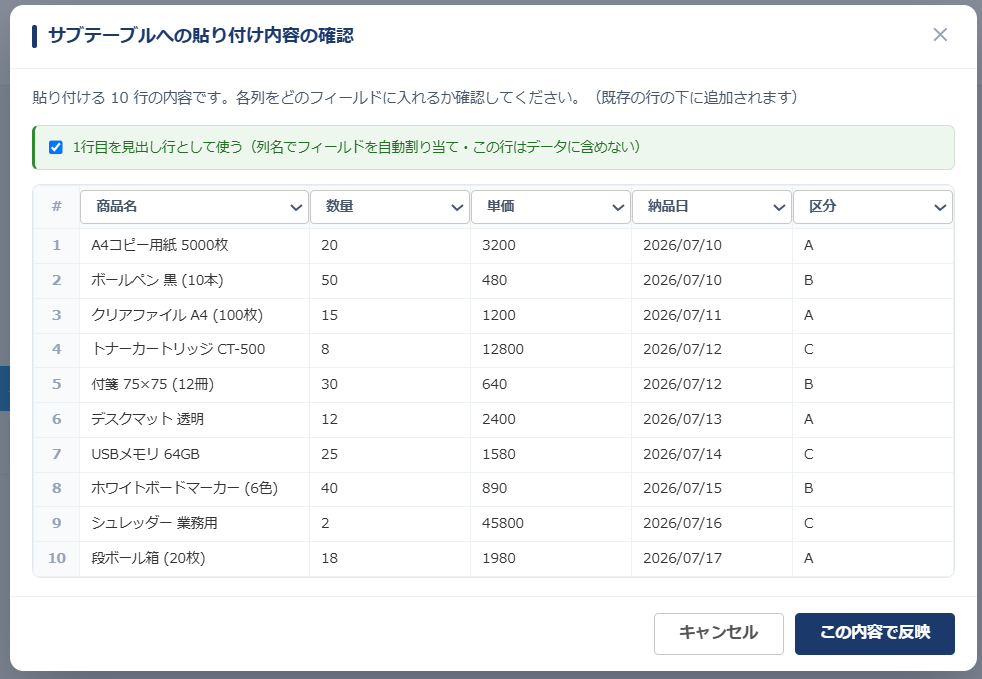Click delivery date 2026/07/13
Viewport: 982px width, 679px height.
click(682, 420)
